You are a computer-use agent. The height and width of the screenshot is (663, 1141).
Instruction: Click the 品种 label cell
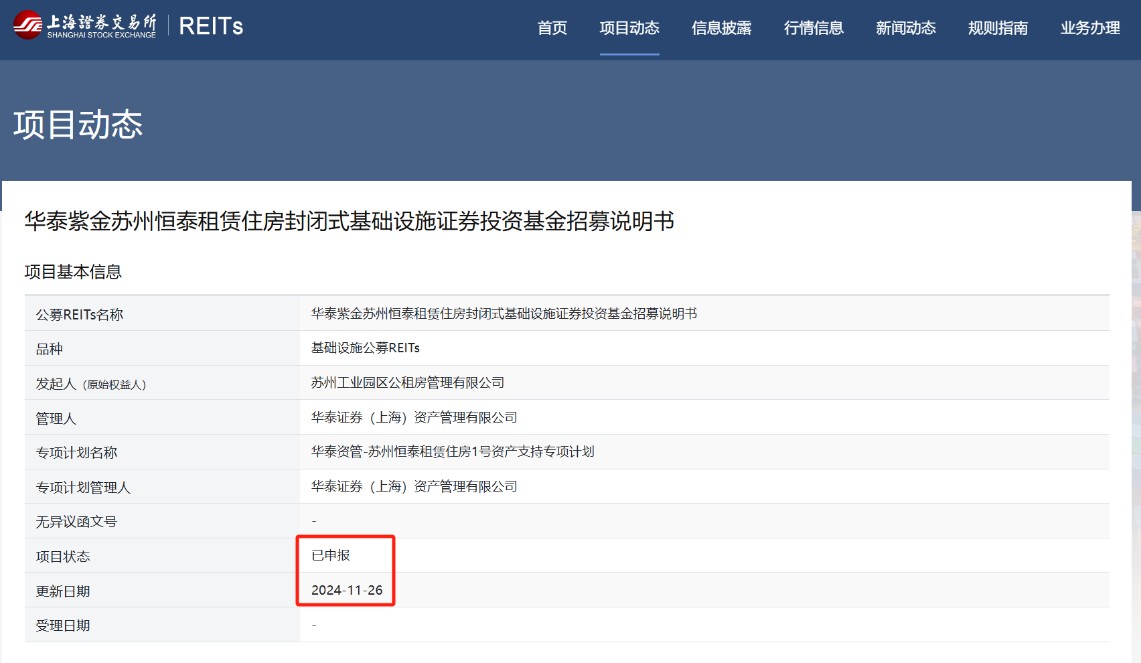tap(162, 349)
